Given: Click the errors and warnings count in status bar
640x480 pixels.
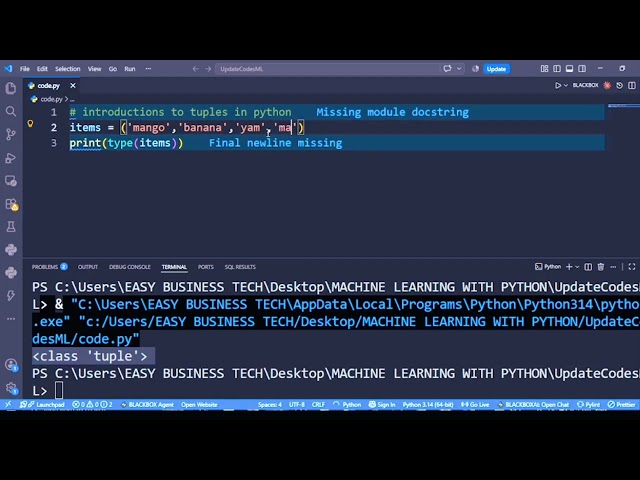Looking at the screenshot, I should 92,404.
